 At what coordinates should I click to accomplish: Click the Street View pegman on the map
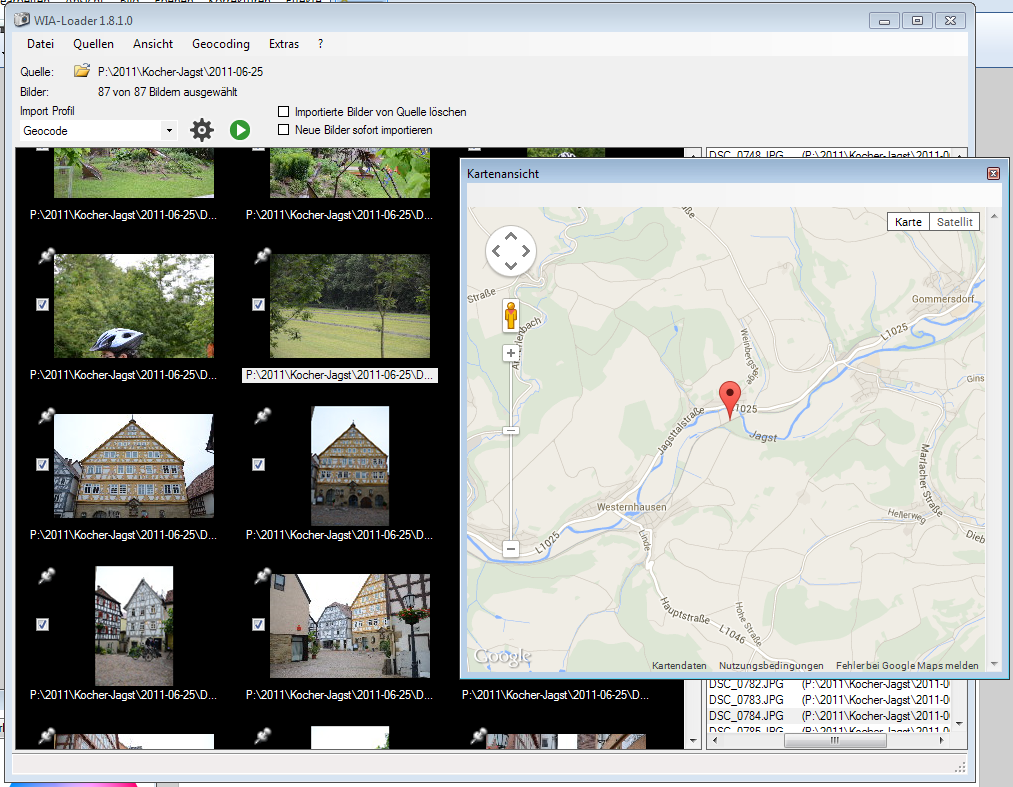511,316
